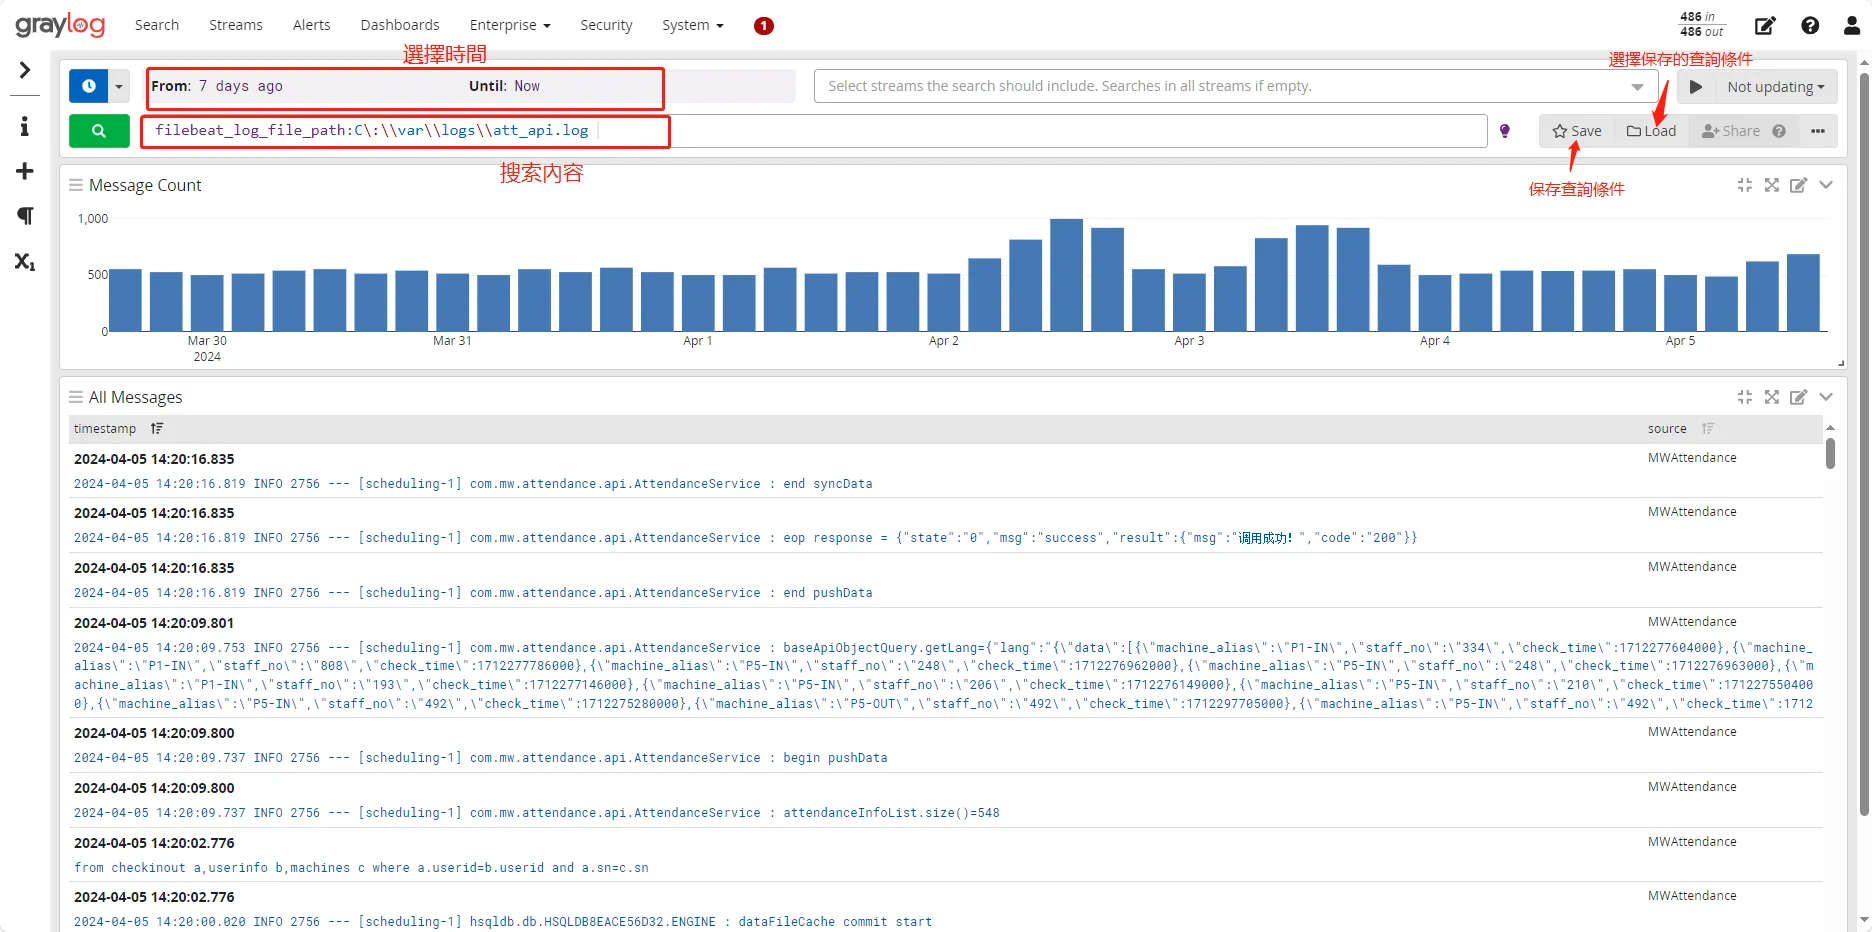Screen dimensions: 1872x932
Task: Edit the Message Count widget
Action: coord(1798,185)
